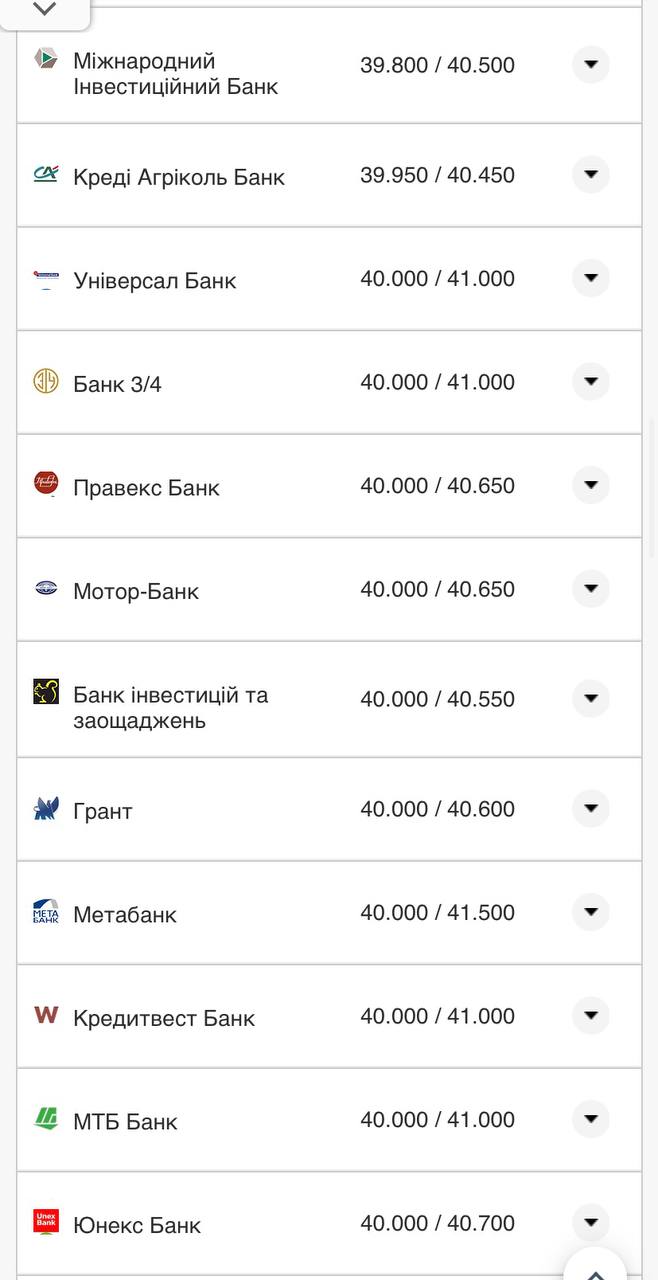
Task: Click the Мотор-Банк oval logo
Action: click(x=45, y=589)
